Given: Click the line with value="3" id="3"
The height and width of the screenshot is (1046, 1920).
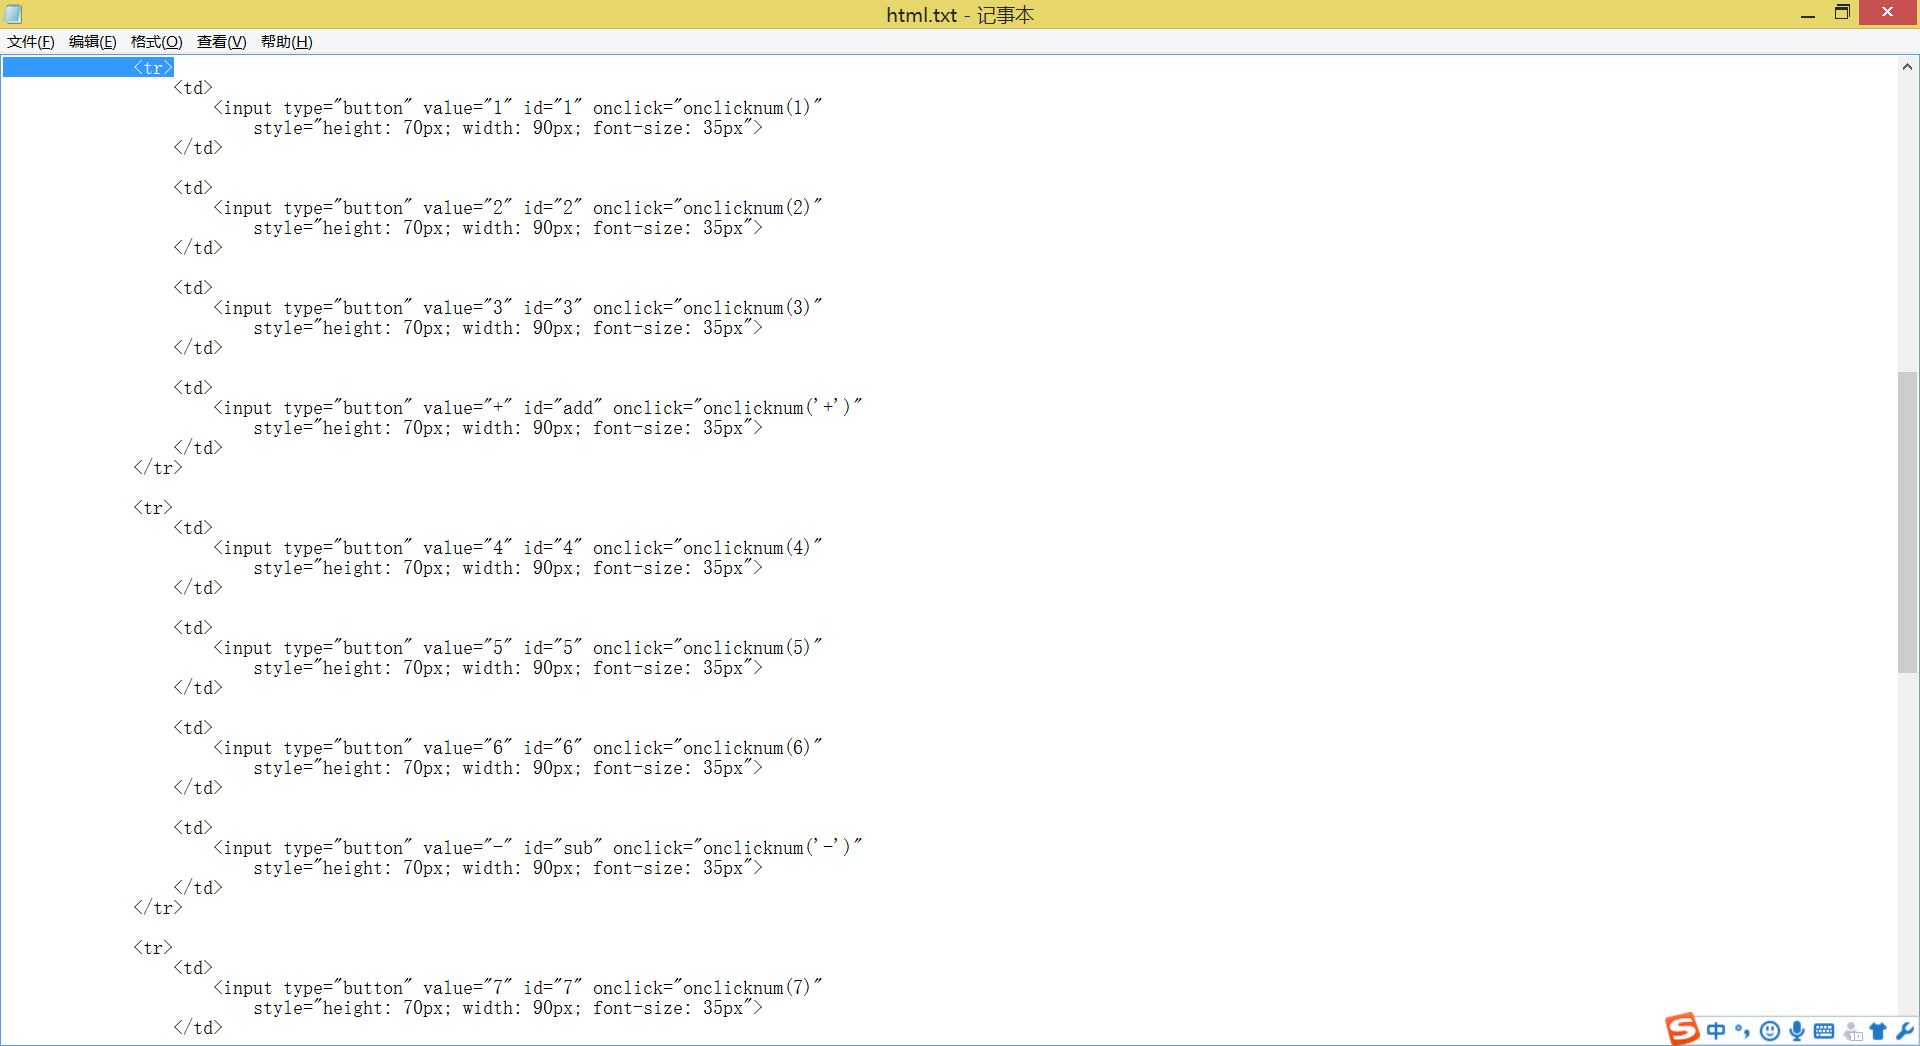Looking at the screenshot, I should (x=518, y=308).
